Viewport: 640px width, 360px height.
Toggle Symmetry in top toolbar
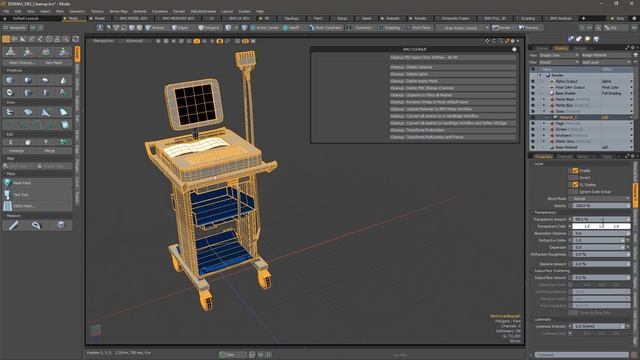(x=360, y=28)
